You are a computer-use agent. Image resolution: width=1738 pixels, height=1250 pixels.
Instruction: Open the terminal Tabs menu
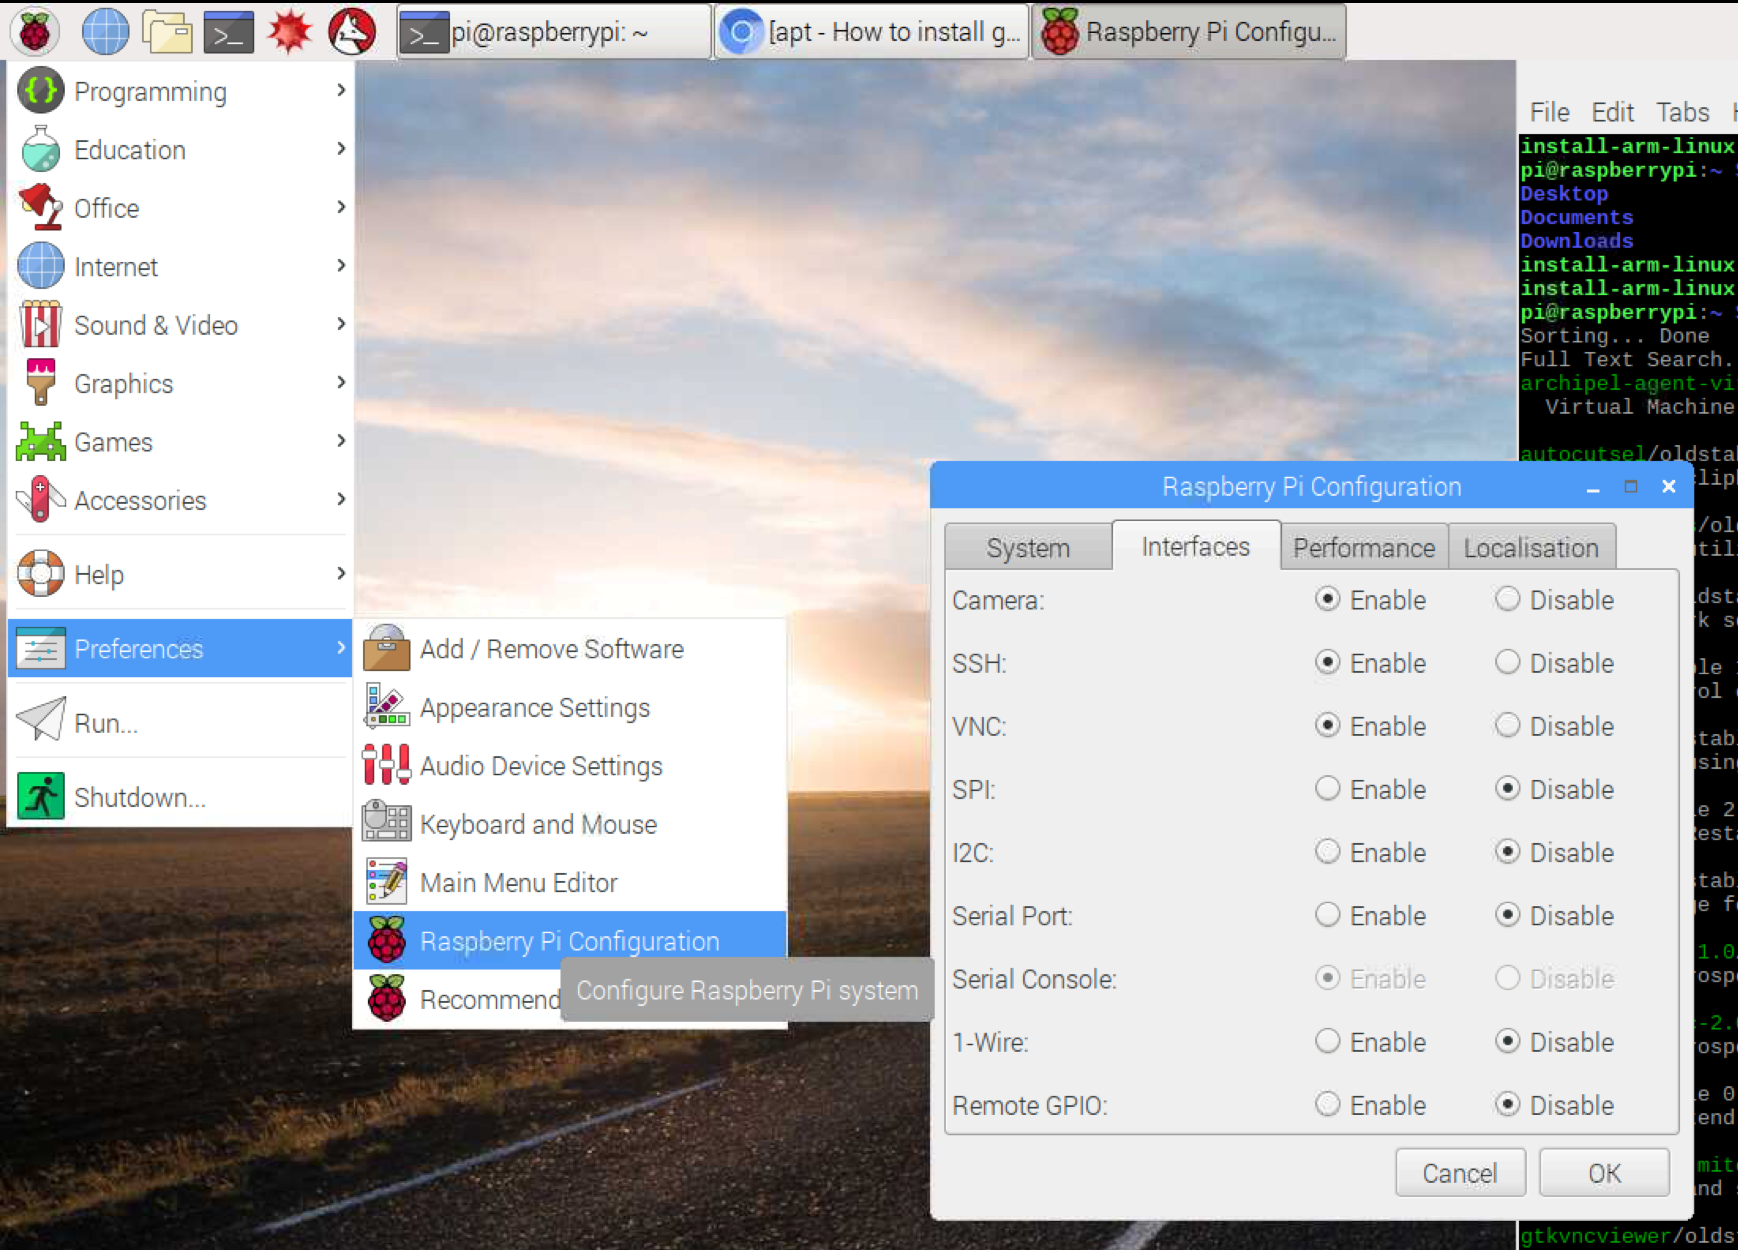click(1682, 112)
